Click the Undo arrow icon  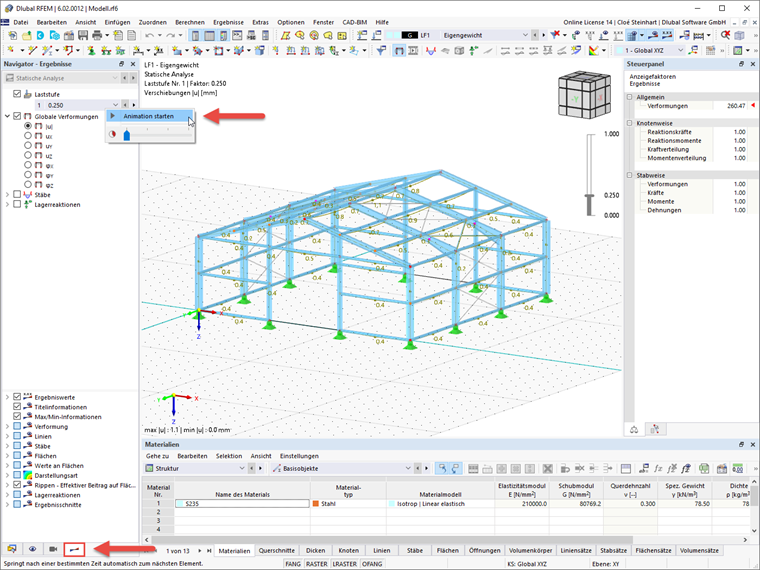tap(150, 35)
